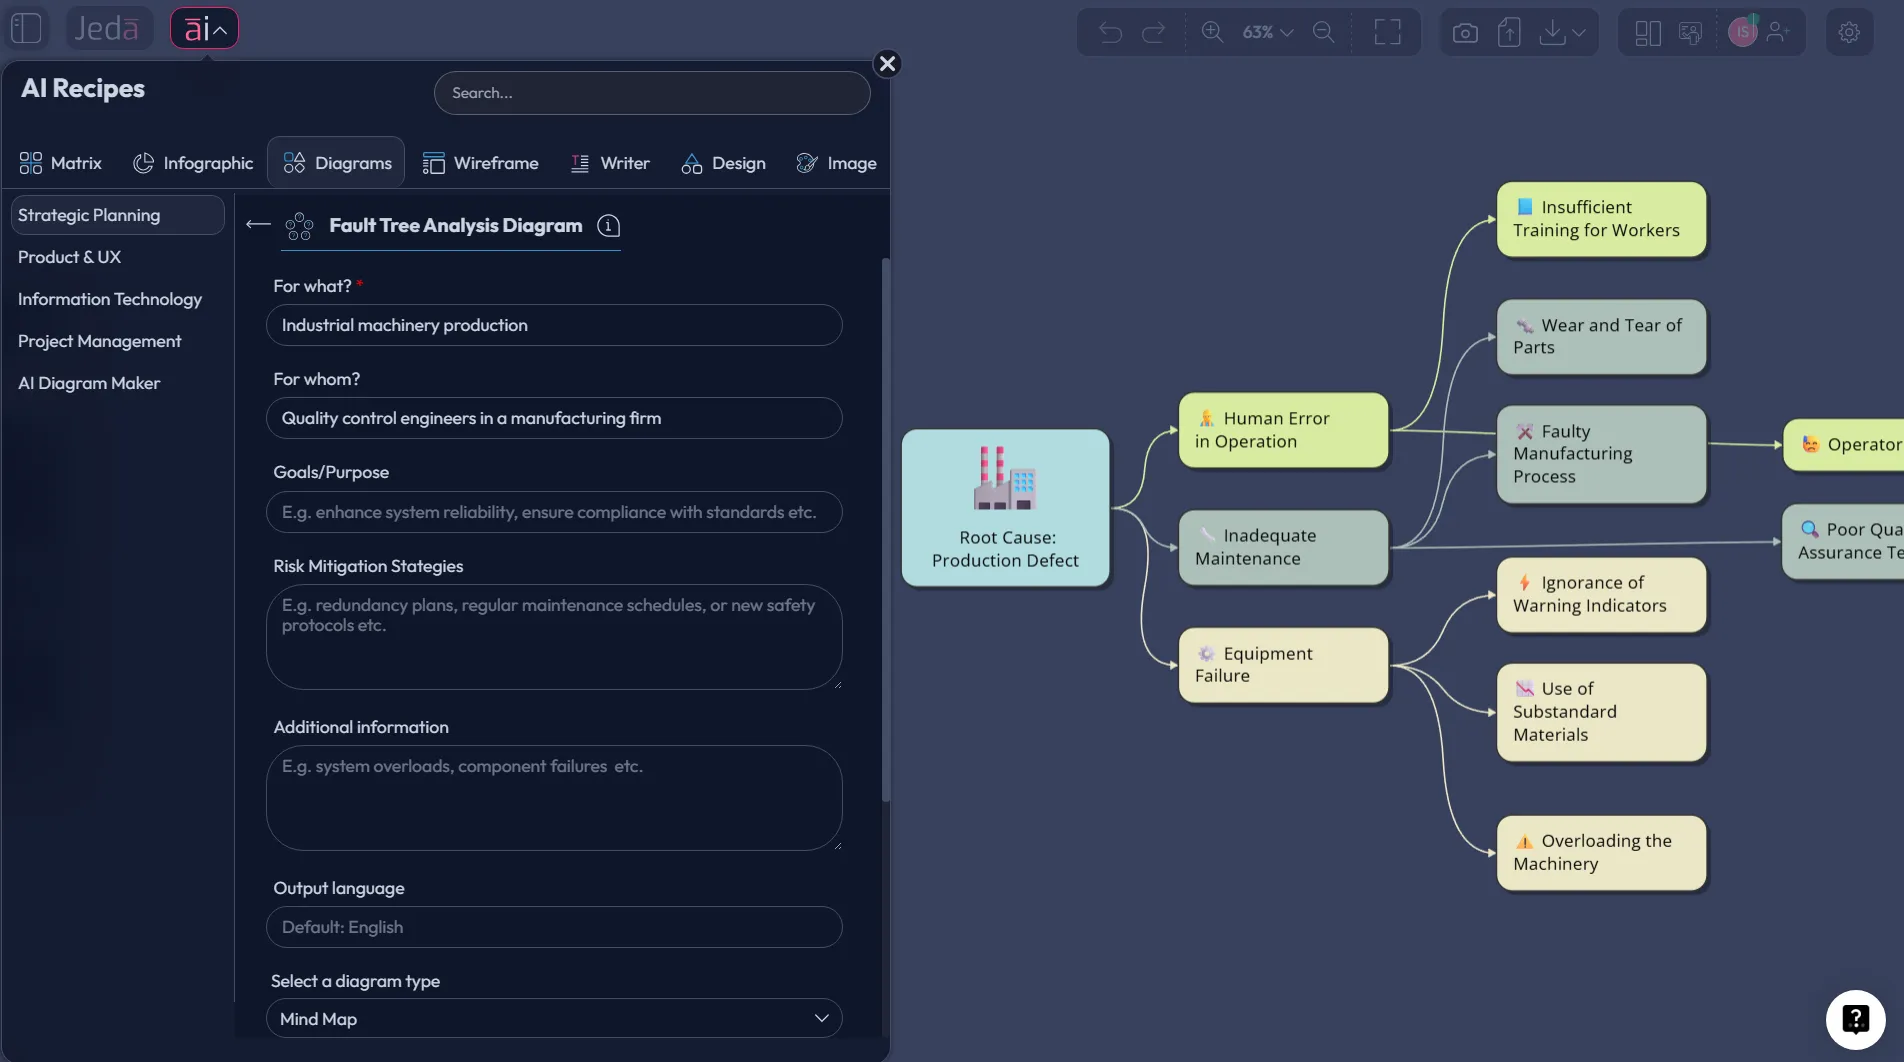Click the Human Error in Operation node

tap(1283, 430)
